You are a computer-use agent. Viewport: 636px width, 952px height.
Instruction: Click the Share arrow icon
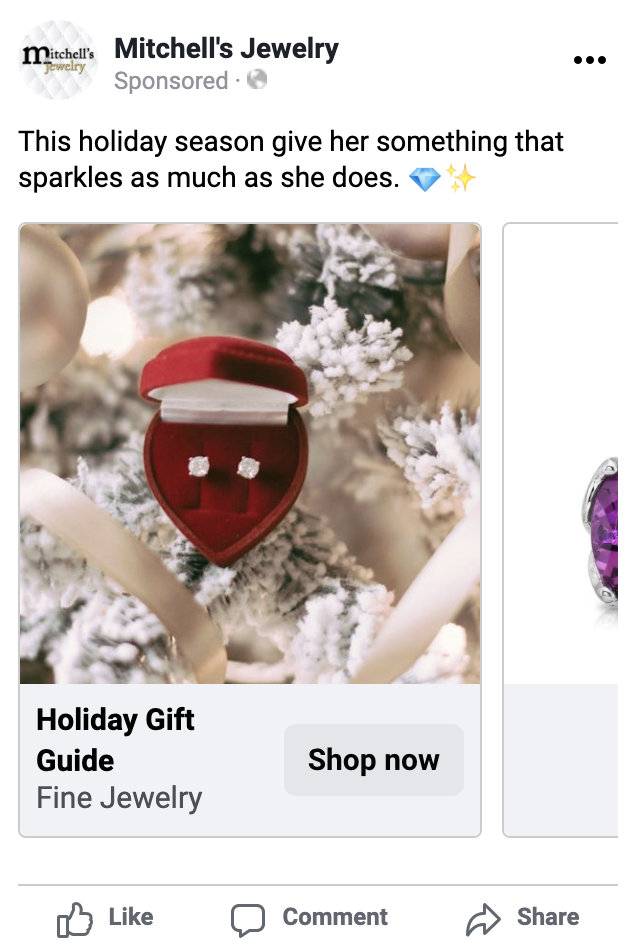pyautogui.click(x=484, y=919)
